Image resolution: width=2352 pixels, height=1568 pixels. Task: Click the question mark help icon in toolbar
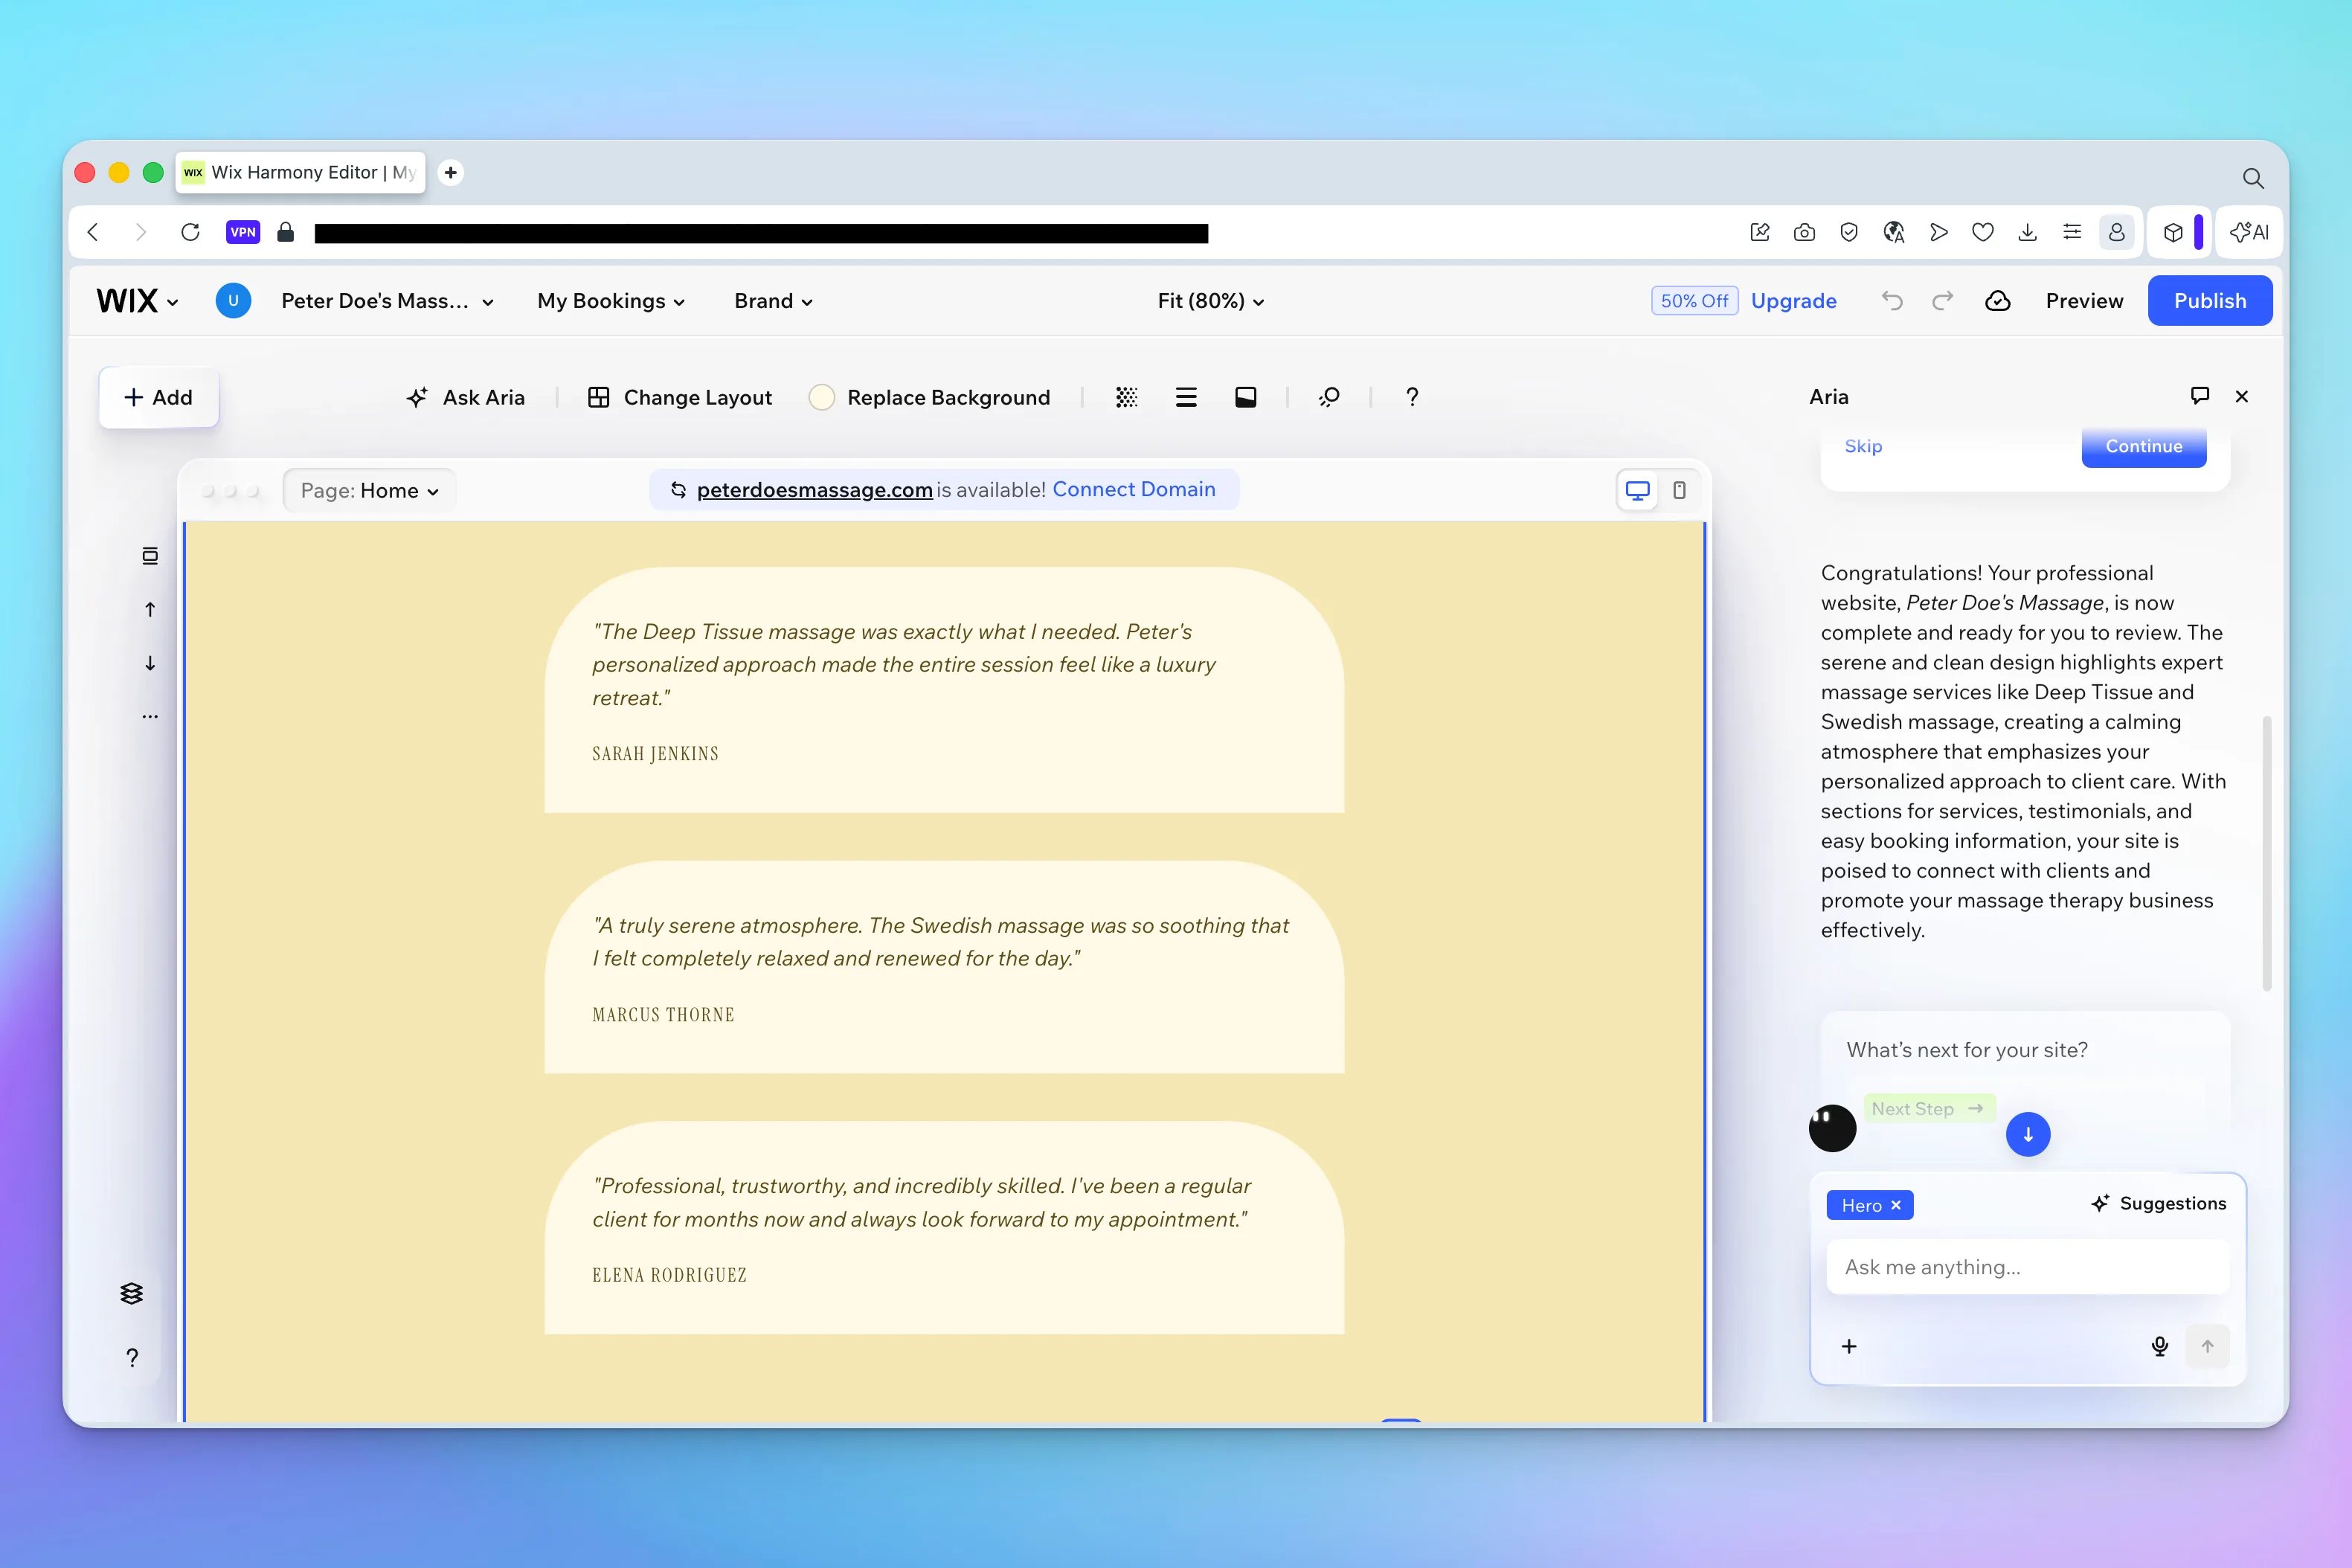click(x=1412, y=397)
